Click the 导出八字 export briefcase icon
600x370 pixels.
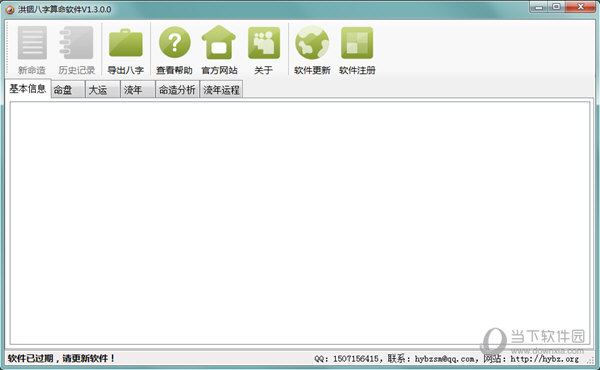126,42
